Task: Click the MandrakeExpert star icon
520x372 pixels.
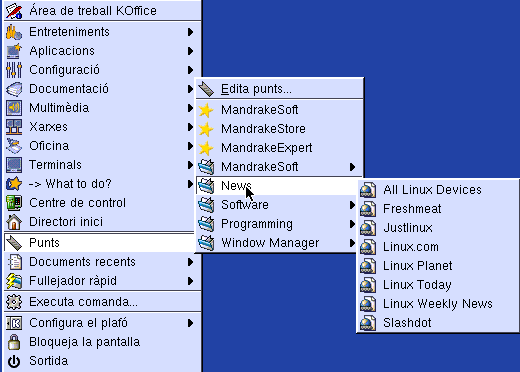Action: pyautogui.click(x=206, y=148)
